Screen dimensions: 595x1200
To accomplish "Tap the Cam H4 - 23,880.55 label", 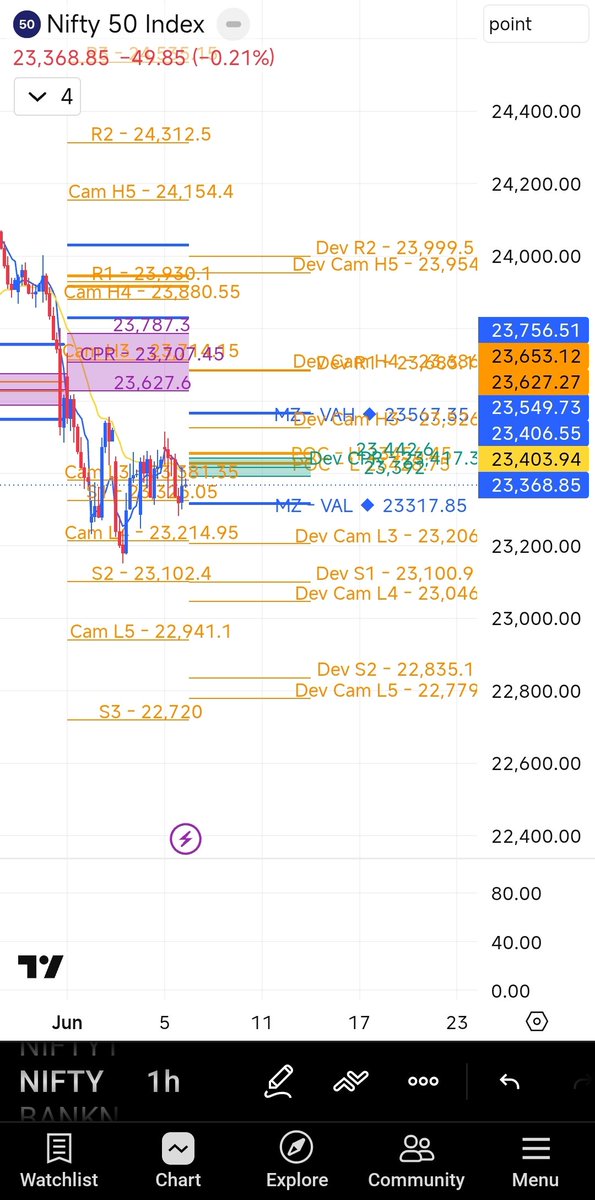I will (x=153, y=292).
